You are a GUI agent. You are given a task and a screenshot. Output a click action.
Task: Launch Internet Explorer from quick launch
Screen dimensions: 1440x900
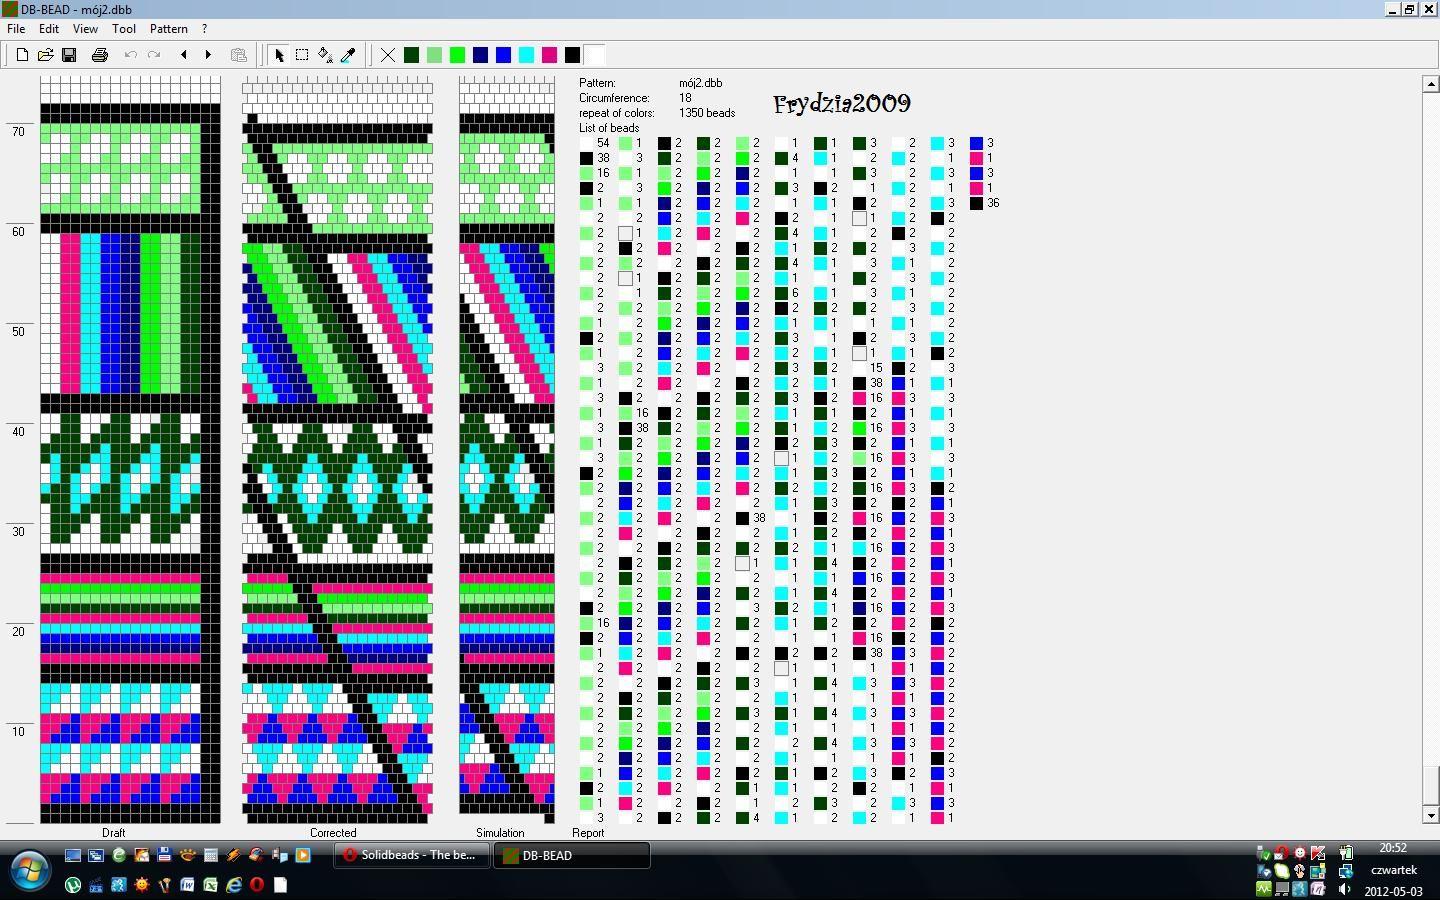click(x=233, y=885)
